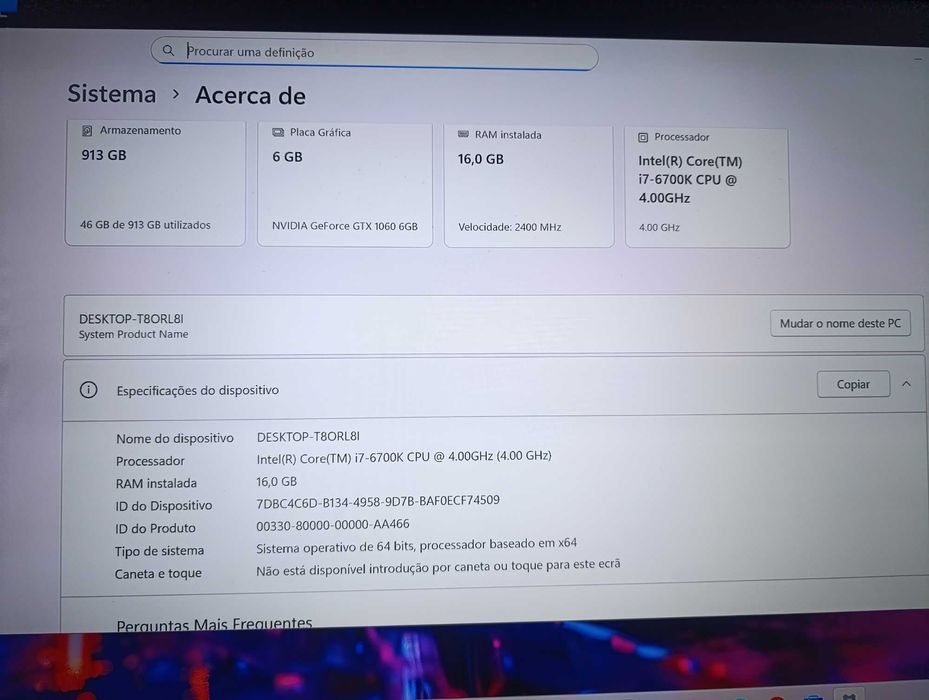The image size is (929, 700).
Task: Click the 'Processador' label in specs list
Action: (x=150, y=461)
